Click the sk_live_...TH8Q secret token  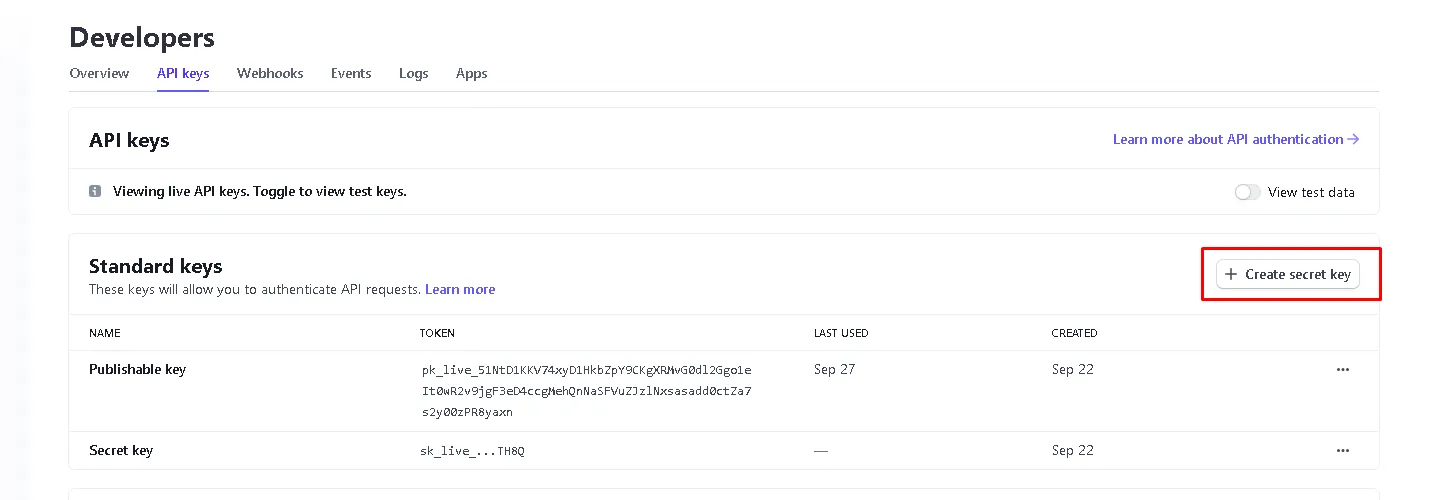point(472,451)
